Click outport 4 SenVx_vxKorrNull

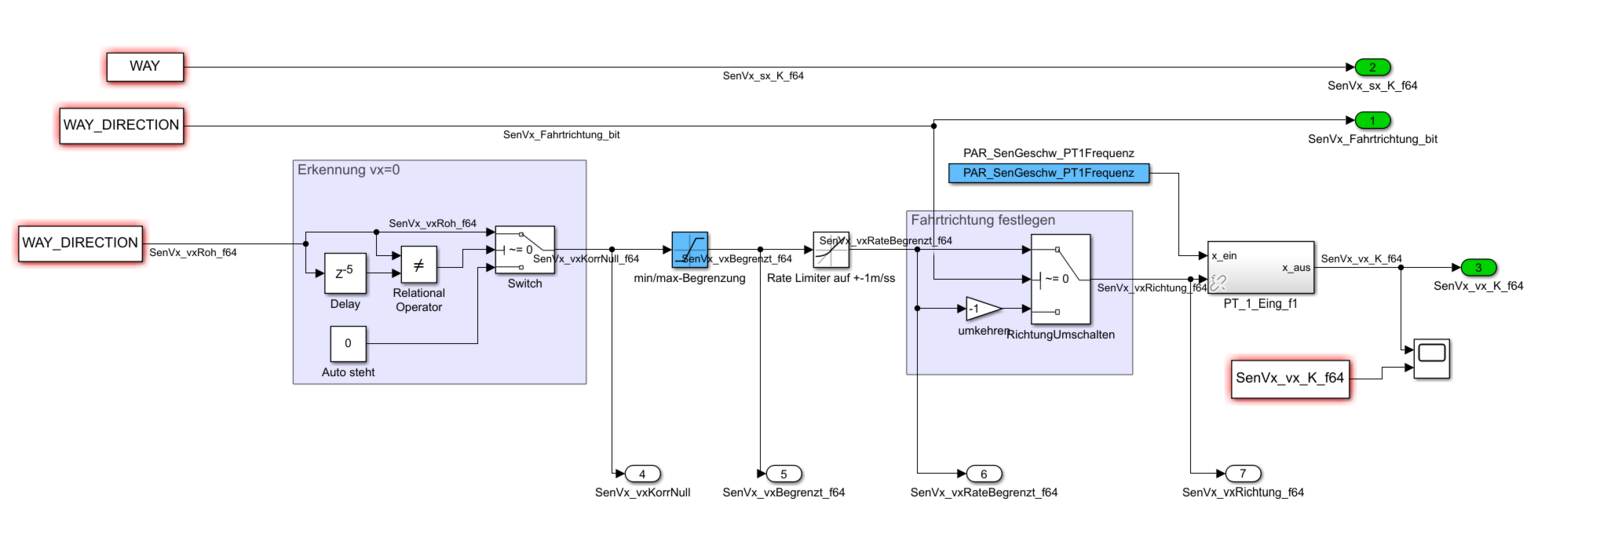pos(642,474)
